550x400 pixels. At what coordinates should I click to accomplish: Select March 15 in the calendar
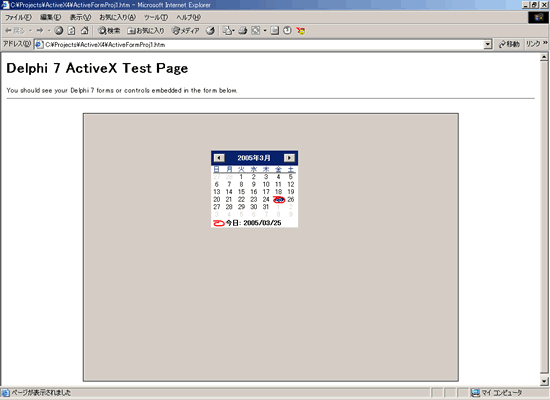(x=241, y=192)
